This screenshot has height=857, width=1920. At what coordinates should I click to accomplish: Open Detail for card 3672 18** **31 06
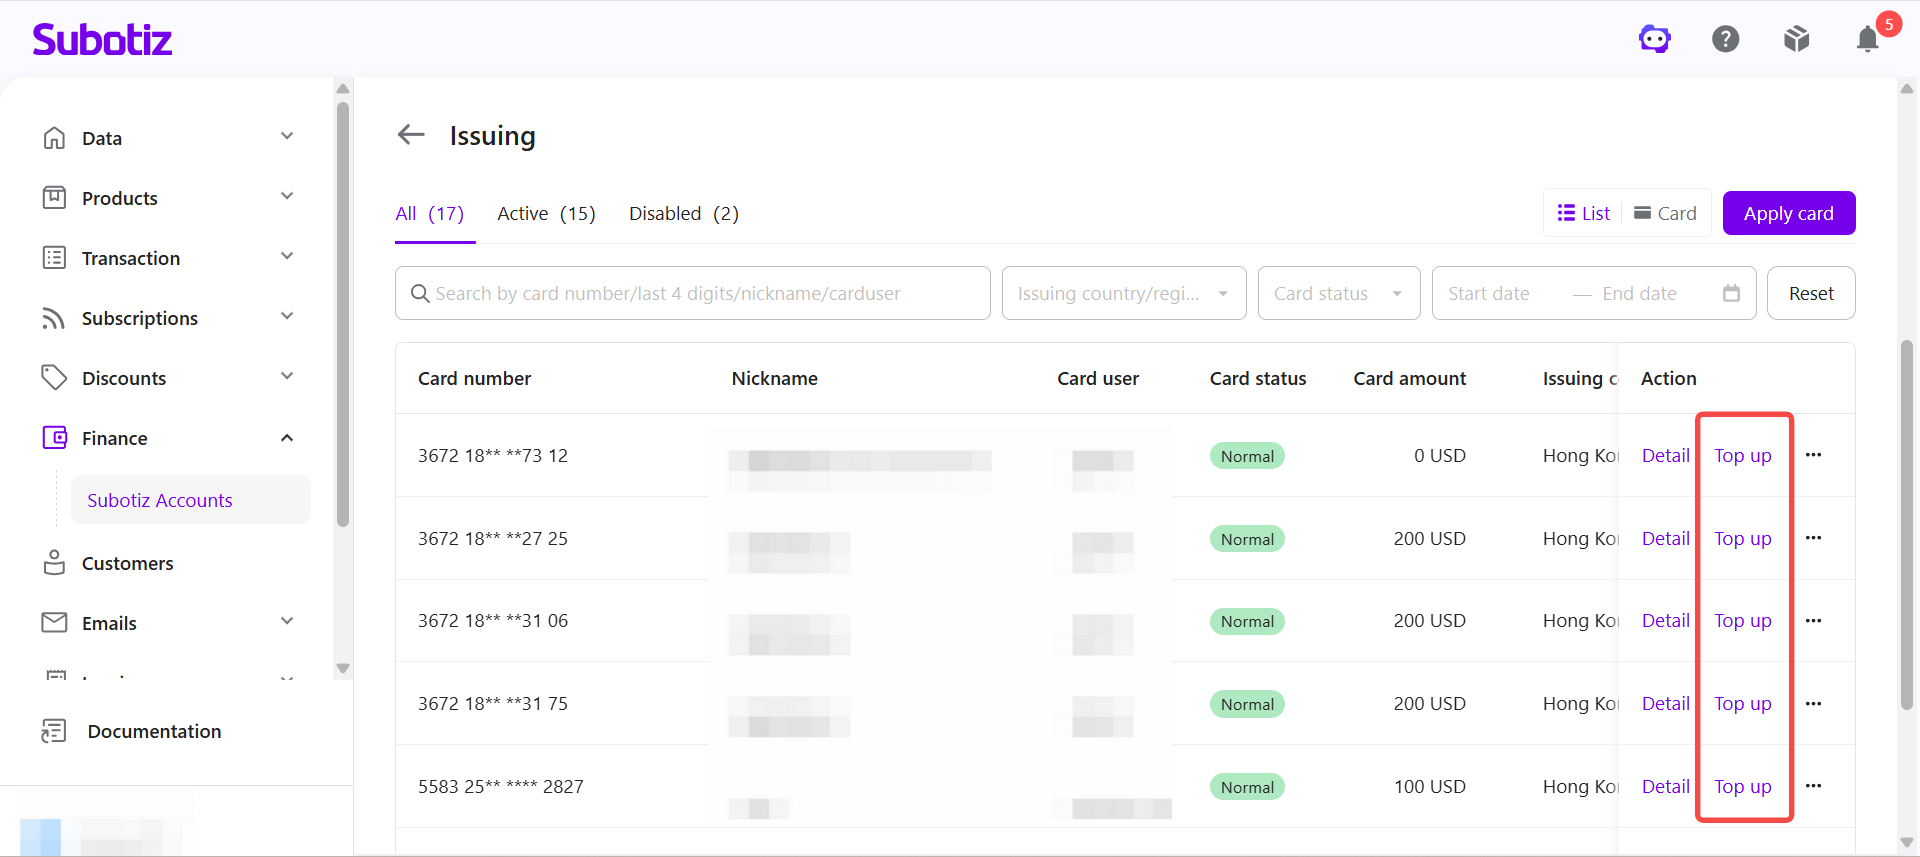1665,621
